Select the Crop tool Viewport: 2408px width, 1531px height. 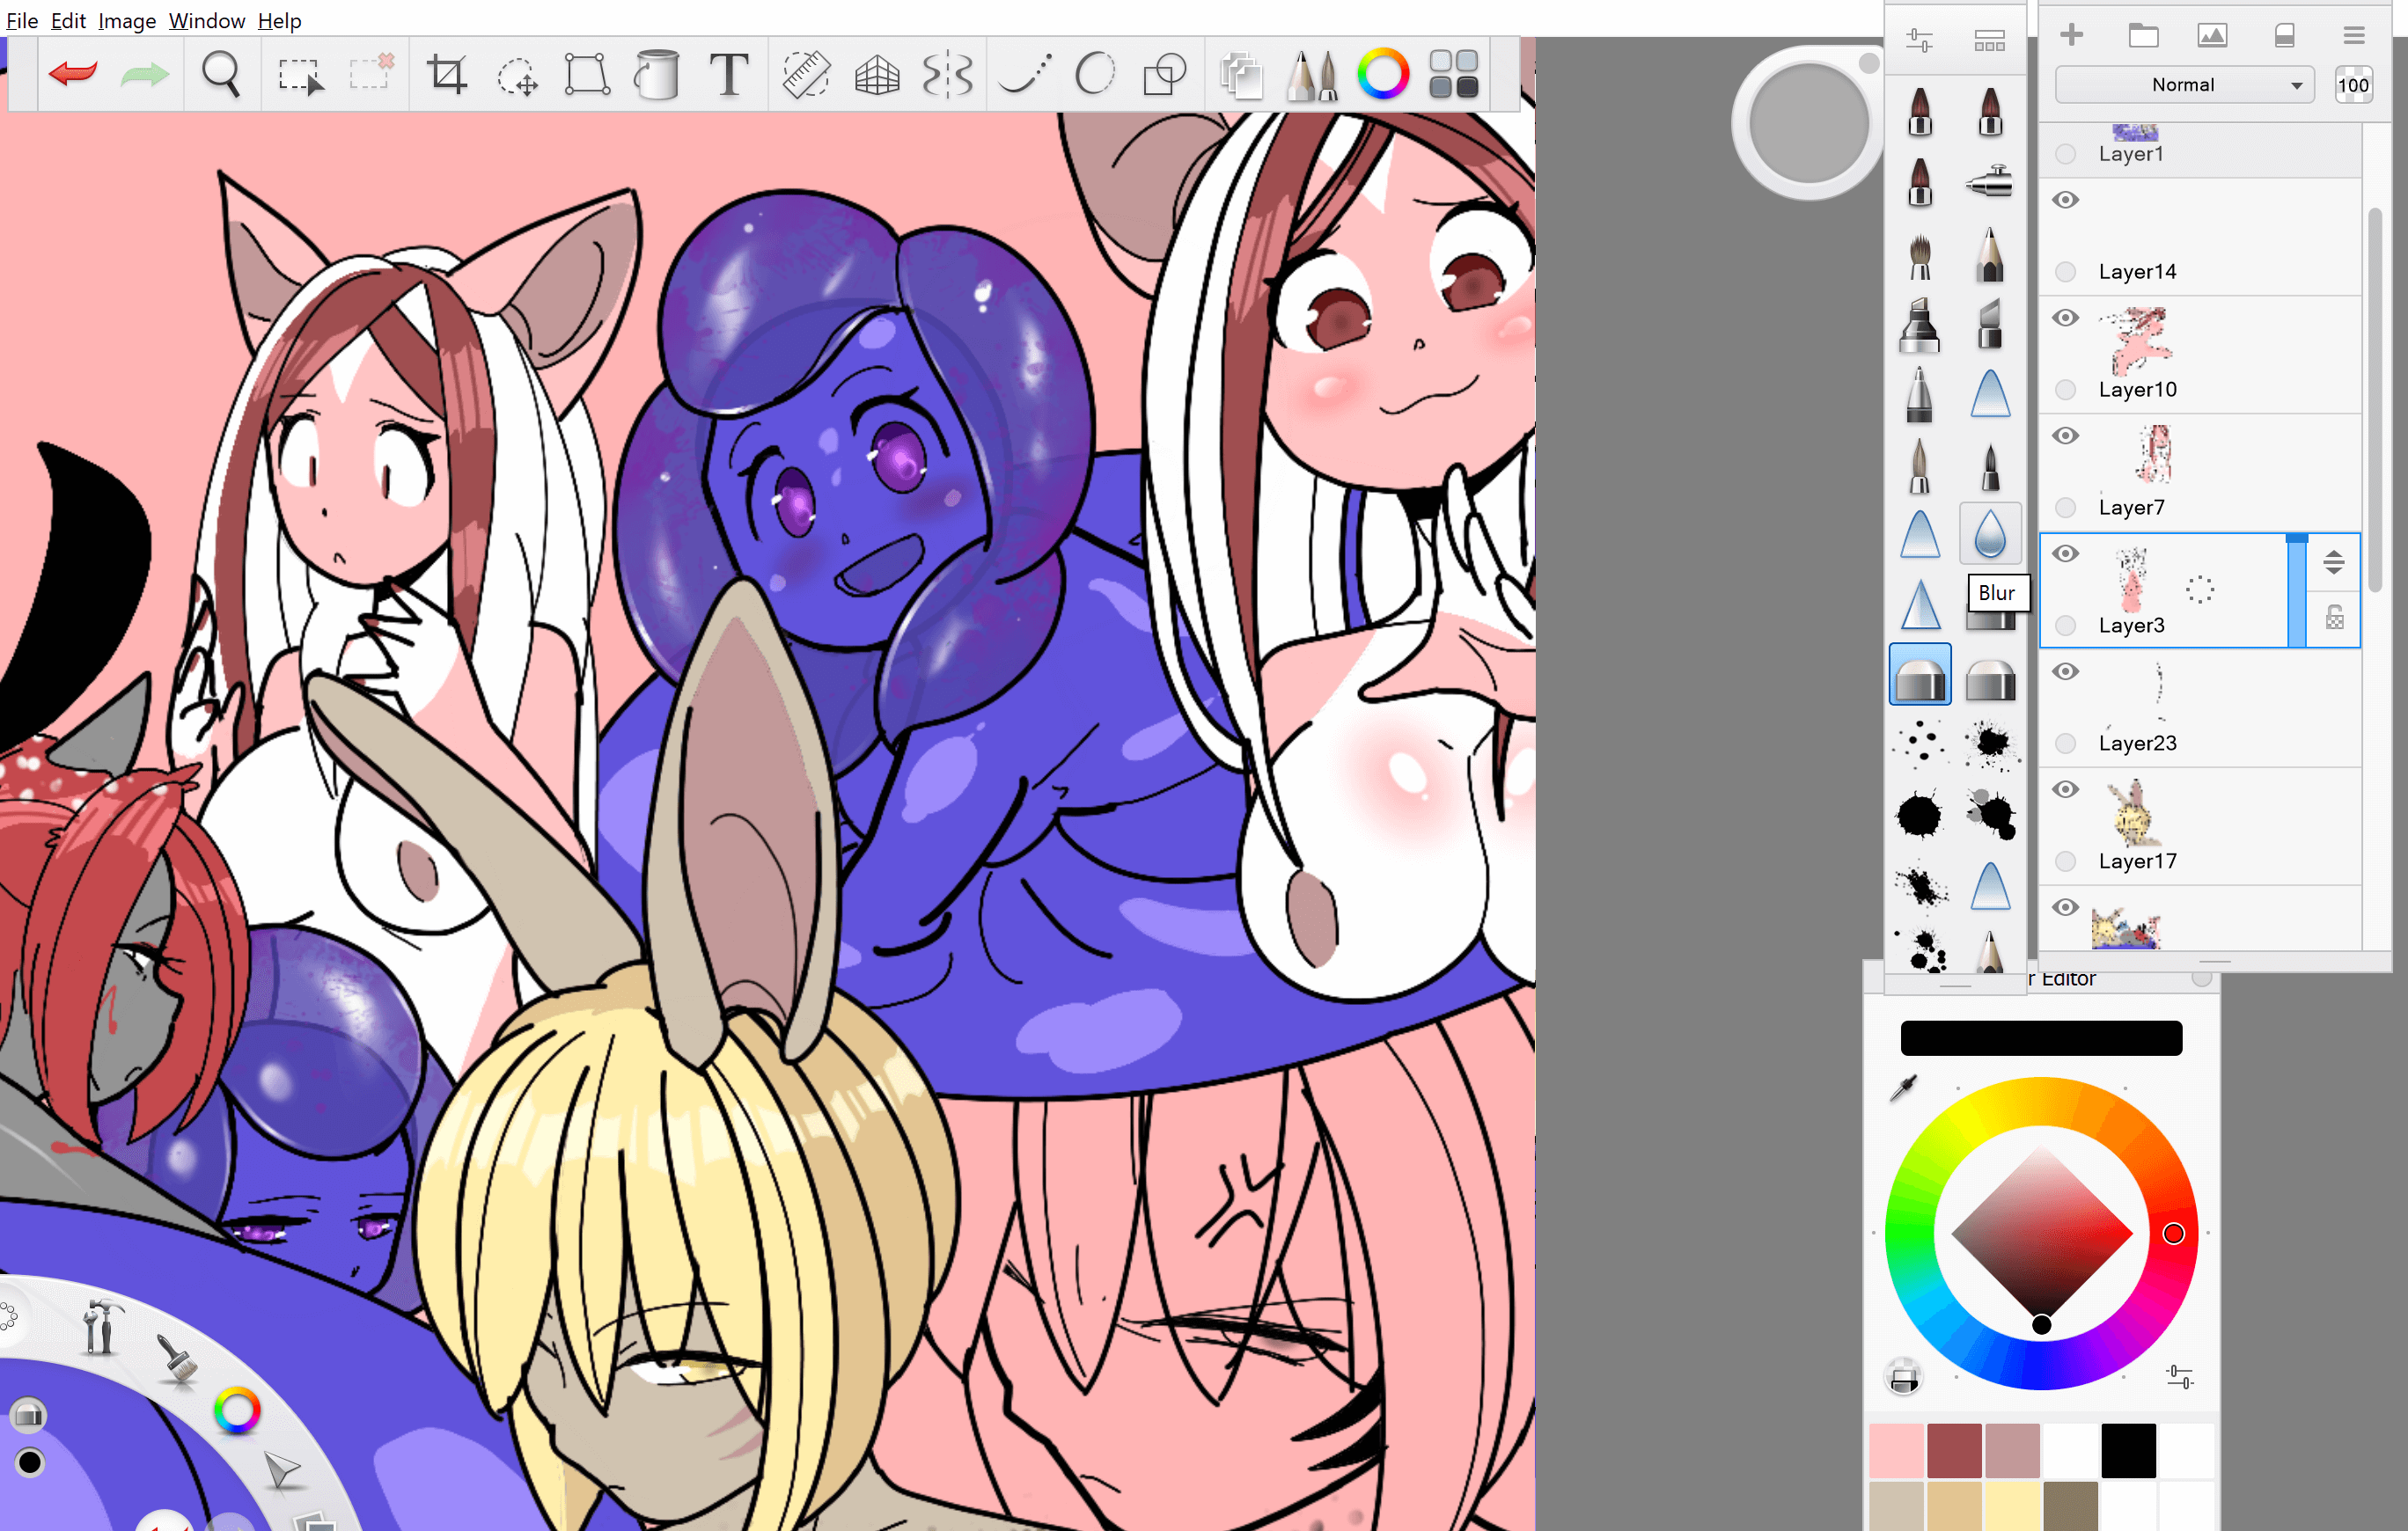point(446,74)
